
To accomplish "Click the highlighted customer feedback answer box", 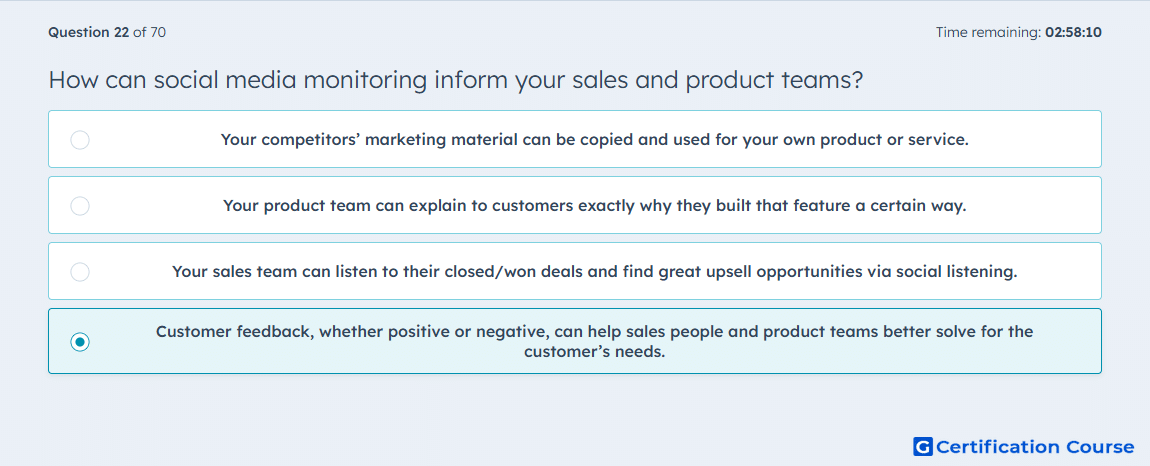I will point(575,341).
